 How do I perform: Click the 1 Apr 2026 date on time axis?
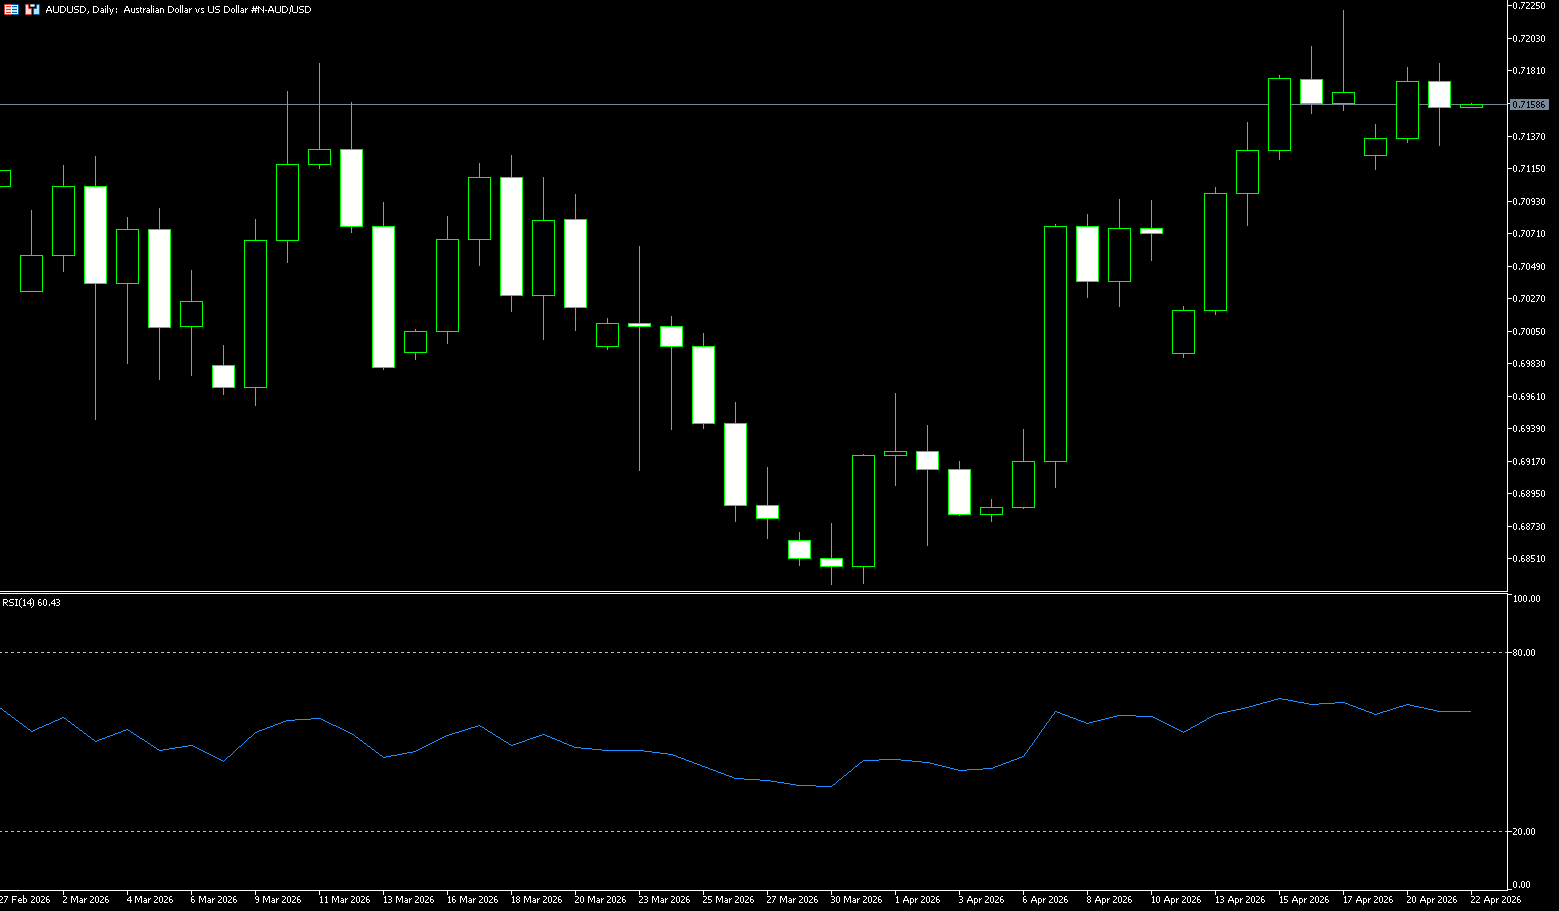click(x=917, y=900)
